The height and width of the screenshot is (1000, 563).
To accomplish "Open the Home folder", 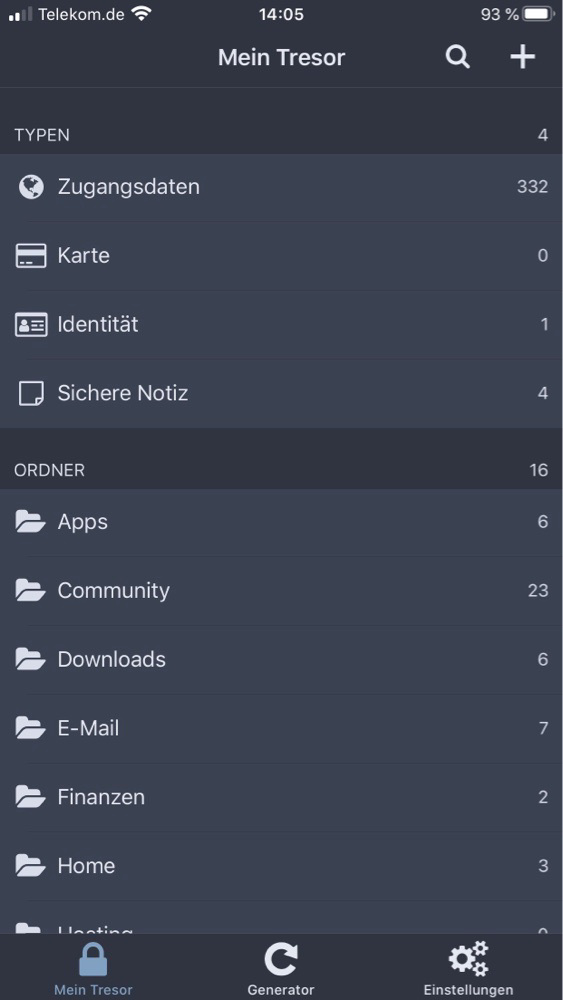I will pos(281,865).
